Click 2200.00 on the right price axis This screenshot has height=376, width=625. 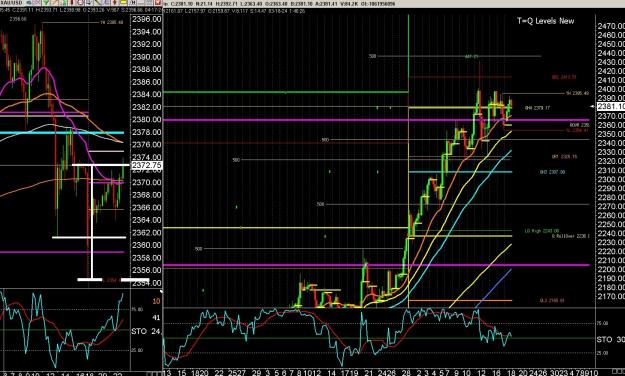coord(611,269)
